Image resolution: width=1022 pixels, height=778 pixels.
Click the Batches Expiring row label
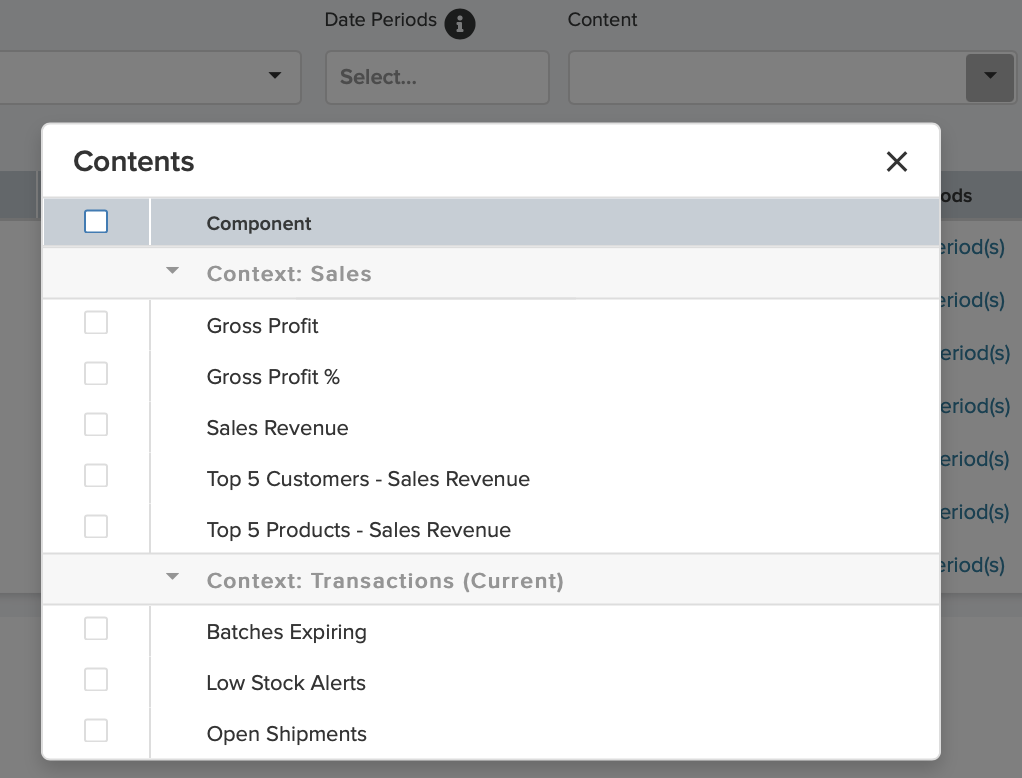tap(286, 632)
